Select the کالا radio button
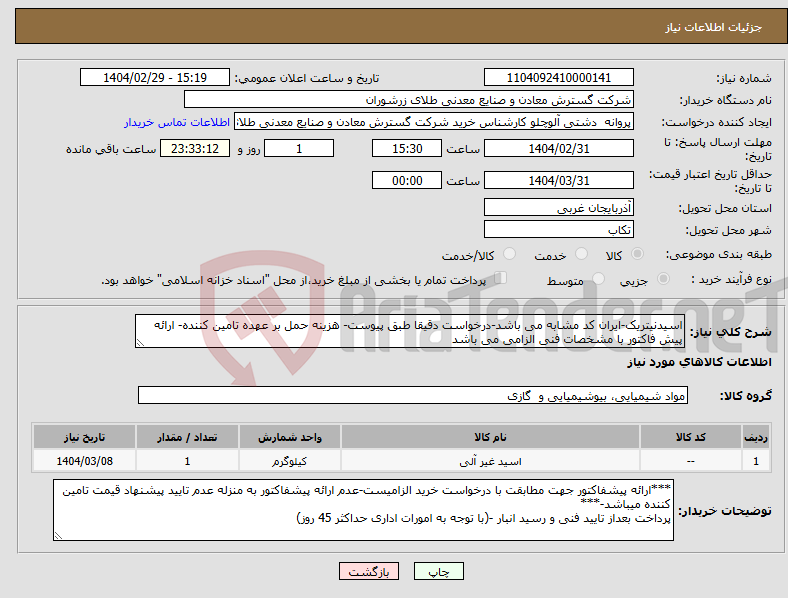The image size is (788, 598). tap(637, 254)
